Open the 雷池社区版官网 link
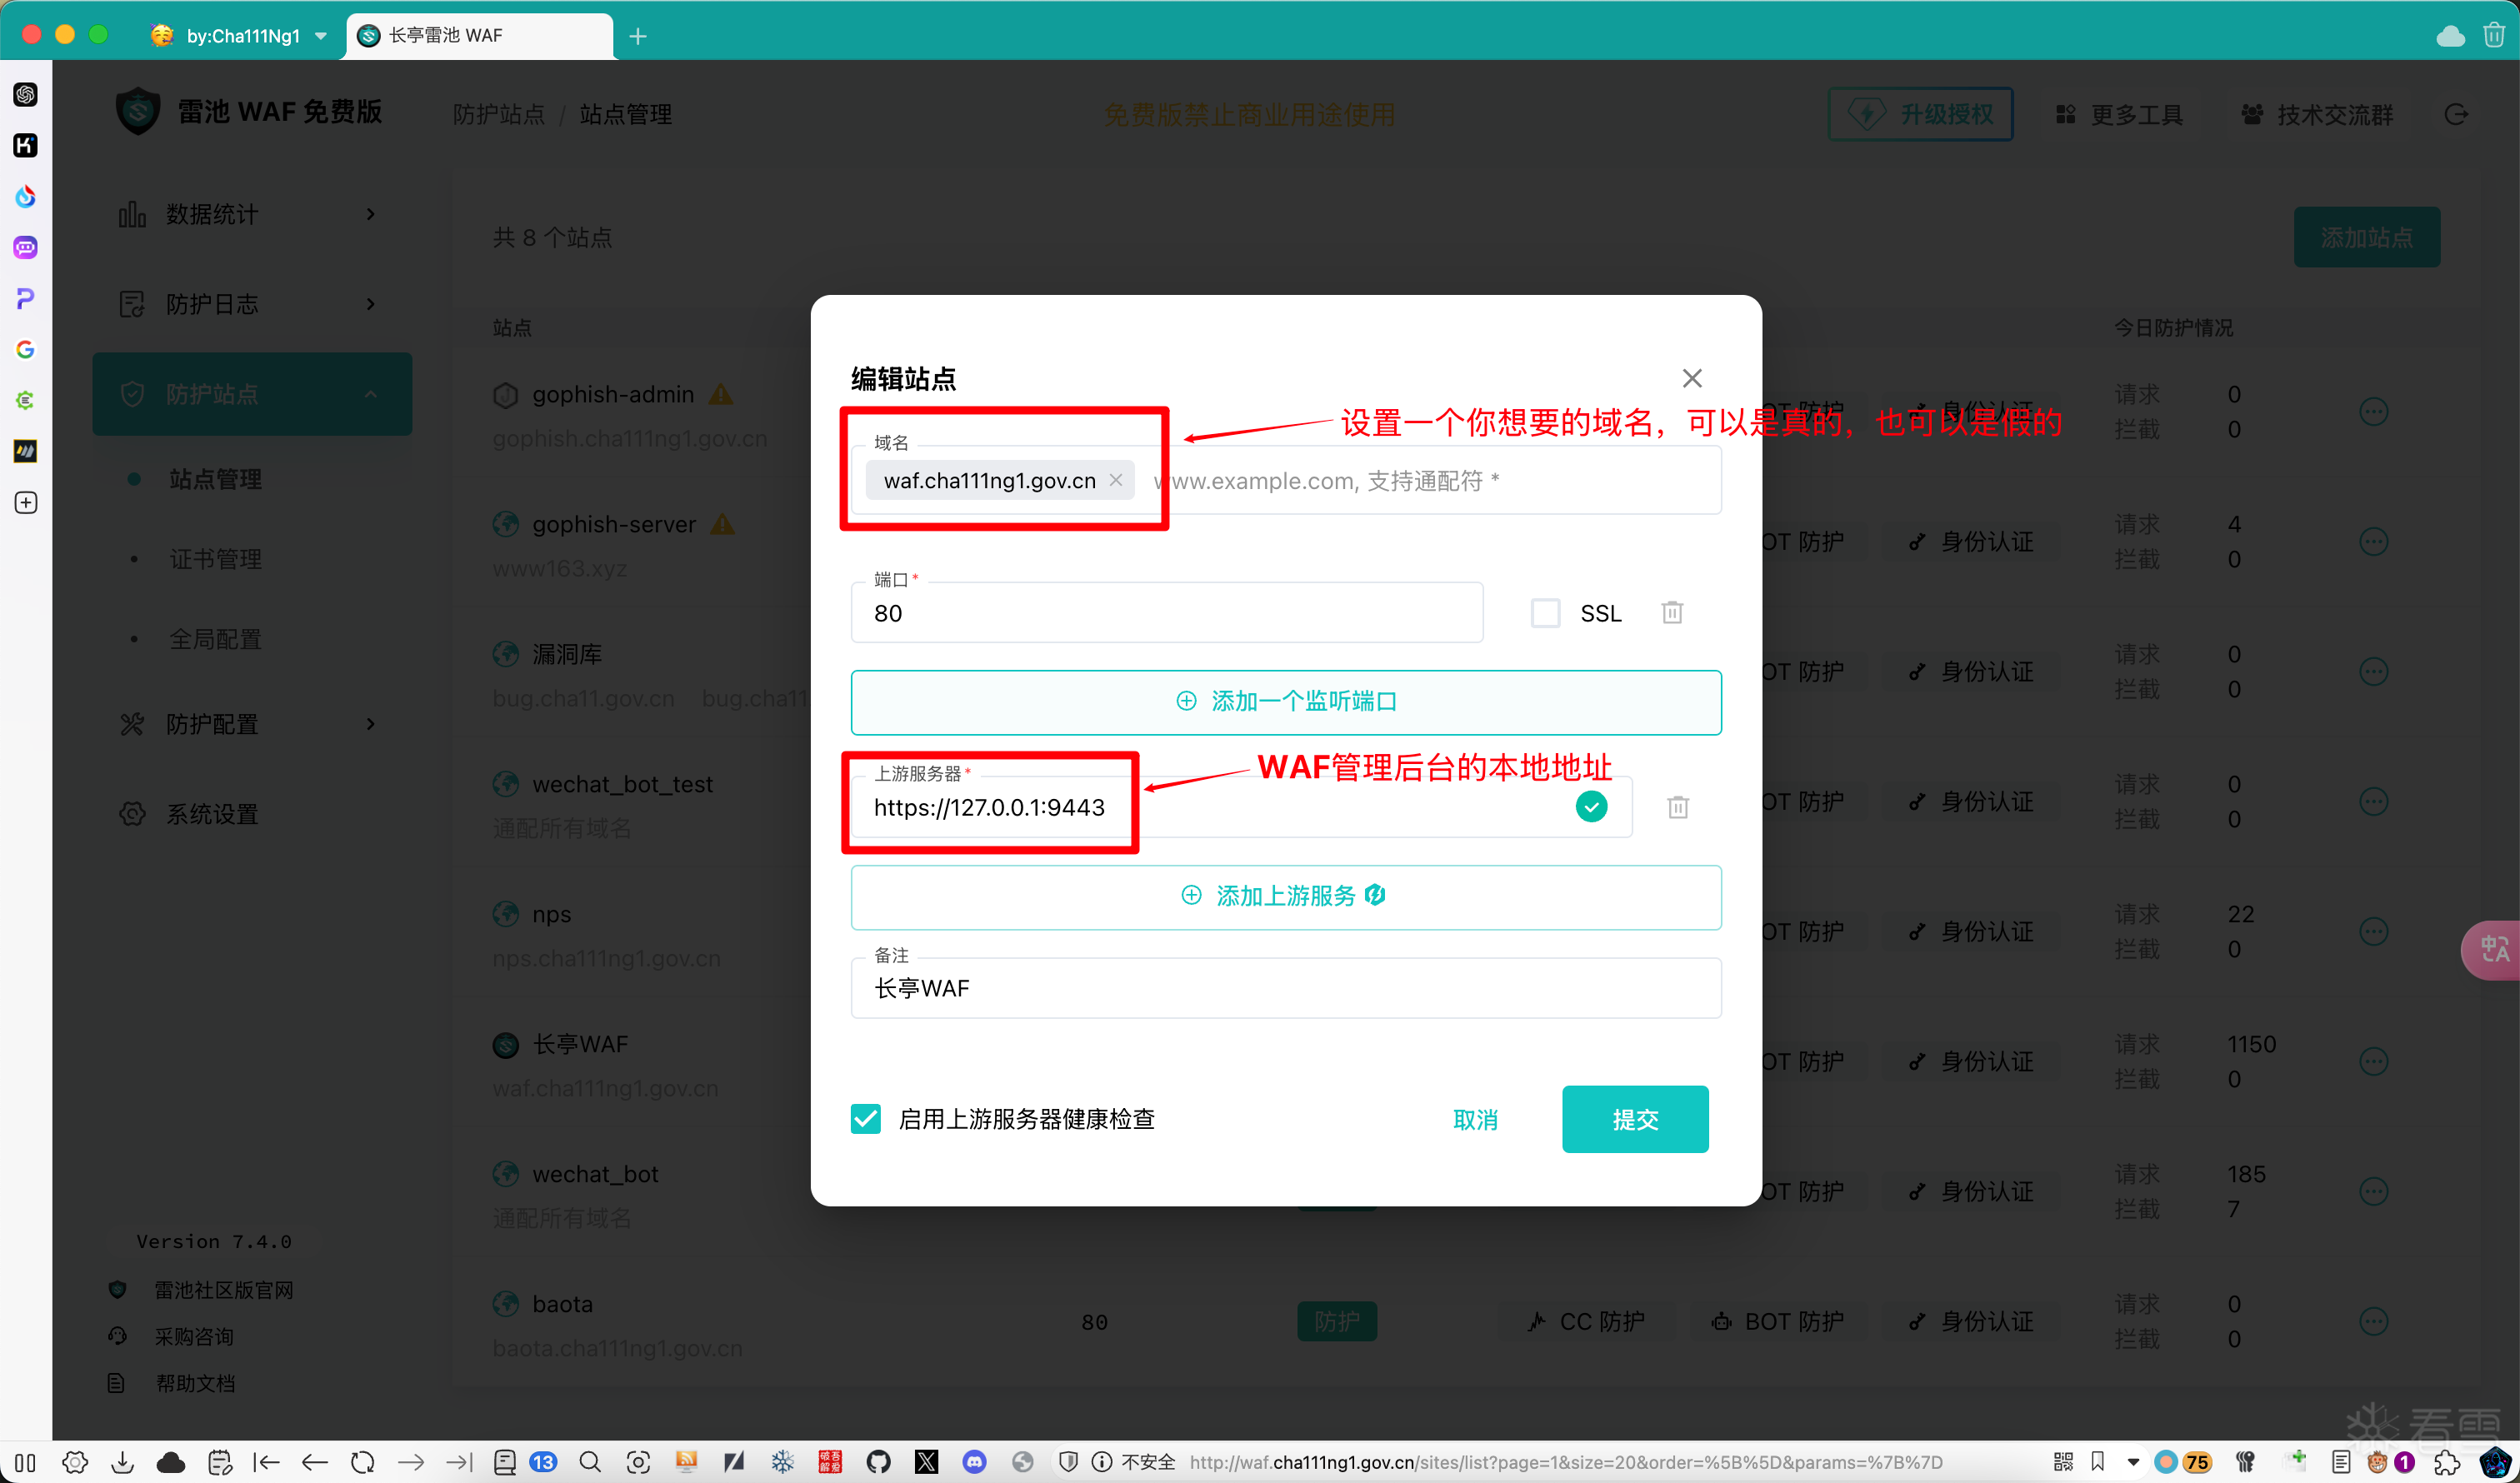The width and height of the screenshot is (2520, 1483). pyautogui.click(x=224, y=1290)
